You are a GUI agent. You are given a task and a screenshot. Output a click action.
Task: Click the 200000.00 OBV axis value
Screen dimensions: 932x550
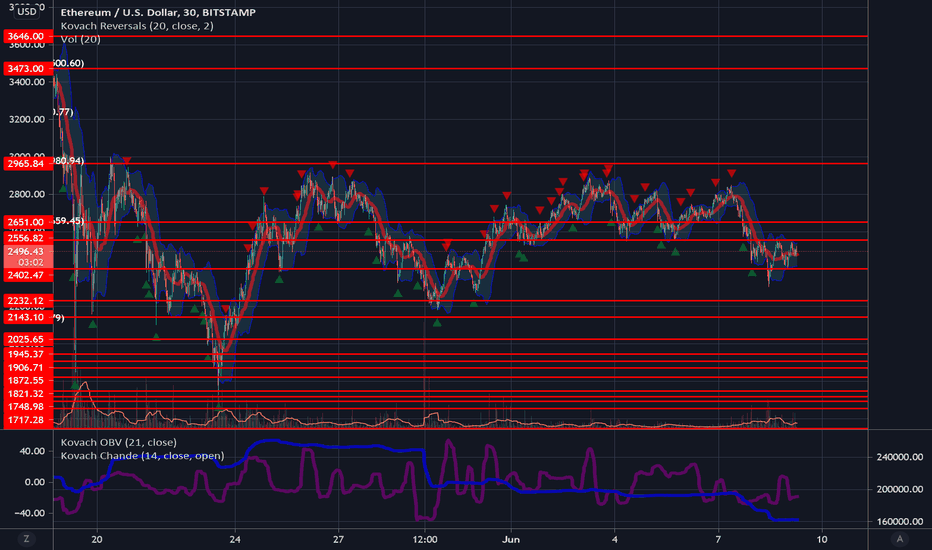(899, 489)
